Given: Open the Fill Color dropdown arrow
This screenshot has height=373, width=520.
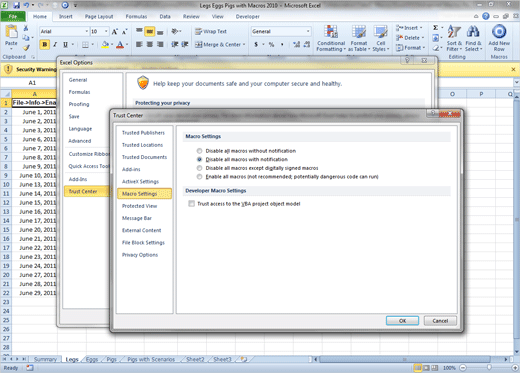Looking at the screenshot, I should tap(112, 44).
